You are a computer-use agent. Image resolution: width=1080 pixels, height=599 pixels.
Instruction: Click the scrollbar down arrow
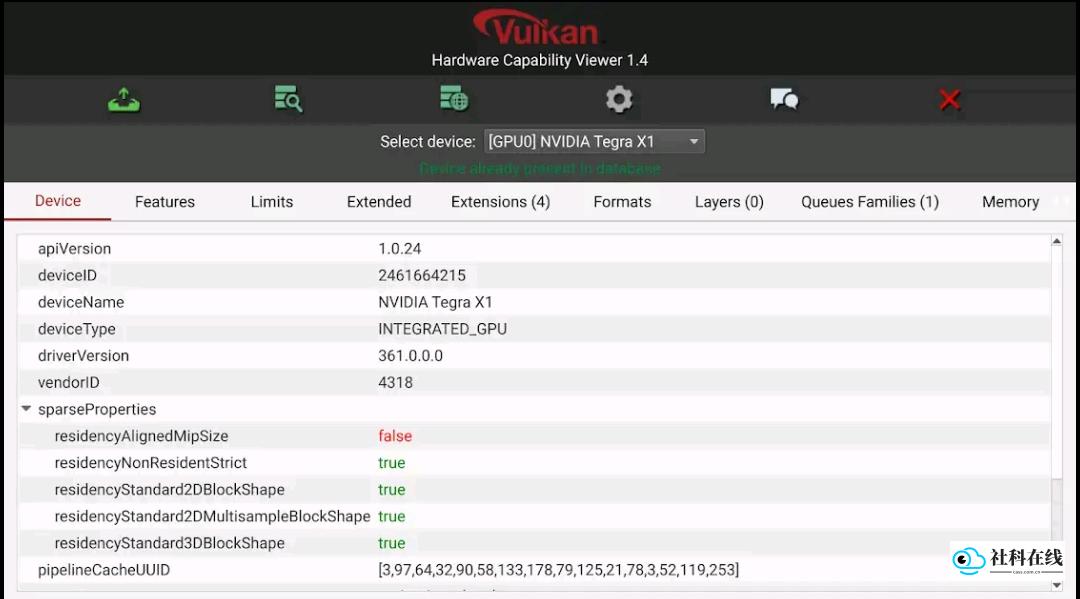pyautogui.click(x=1057, y=585)
